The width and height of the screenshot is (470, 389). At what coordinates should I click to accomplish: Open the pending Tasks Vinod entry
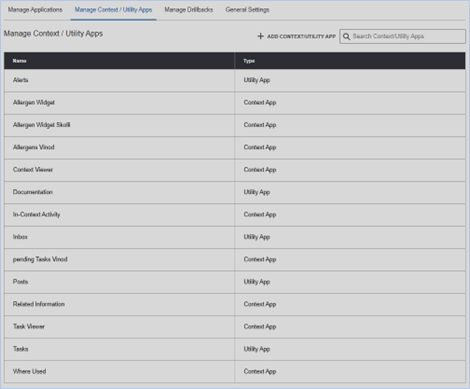40,259
